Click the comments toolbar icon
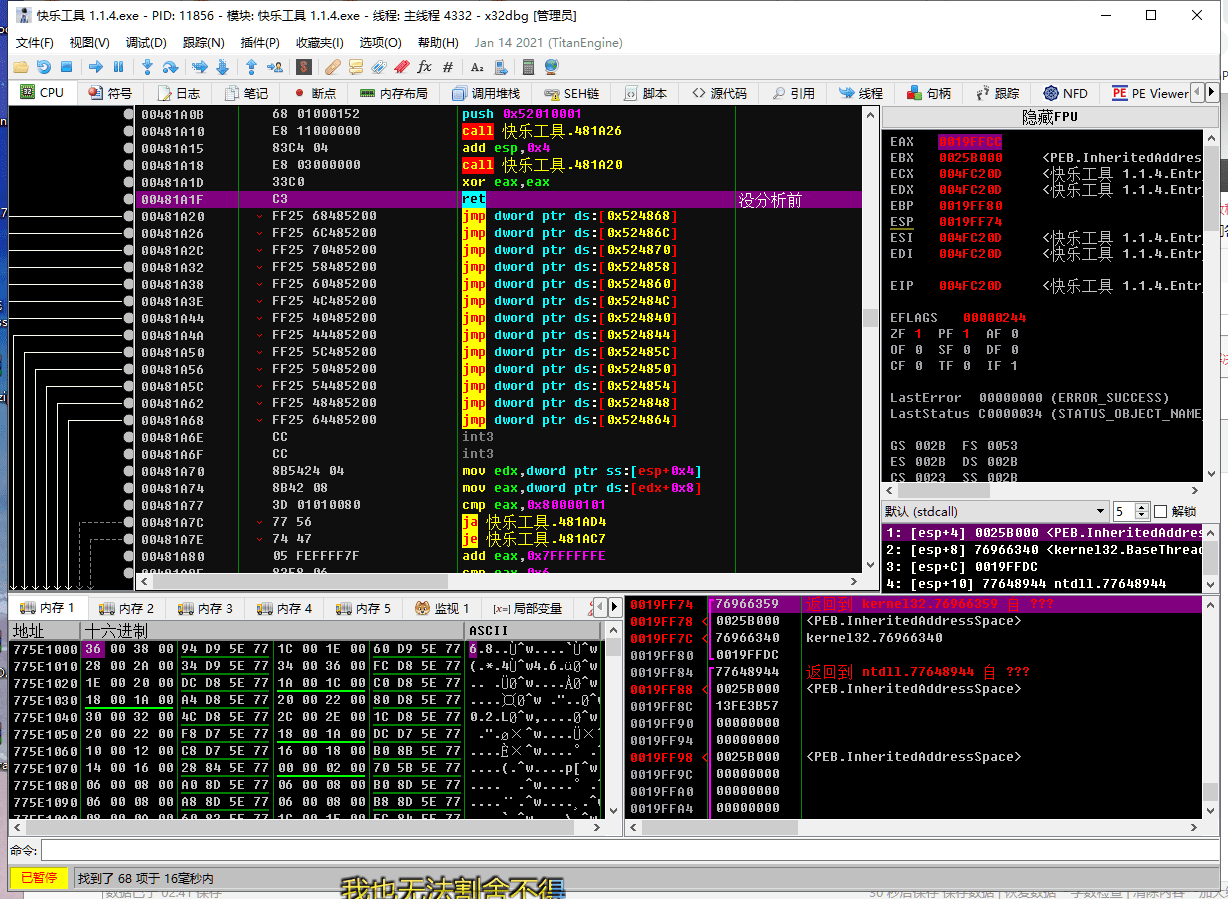Screen dimensions: 1228x899 pos(356,67)
